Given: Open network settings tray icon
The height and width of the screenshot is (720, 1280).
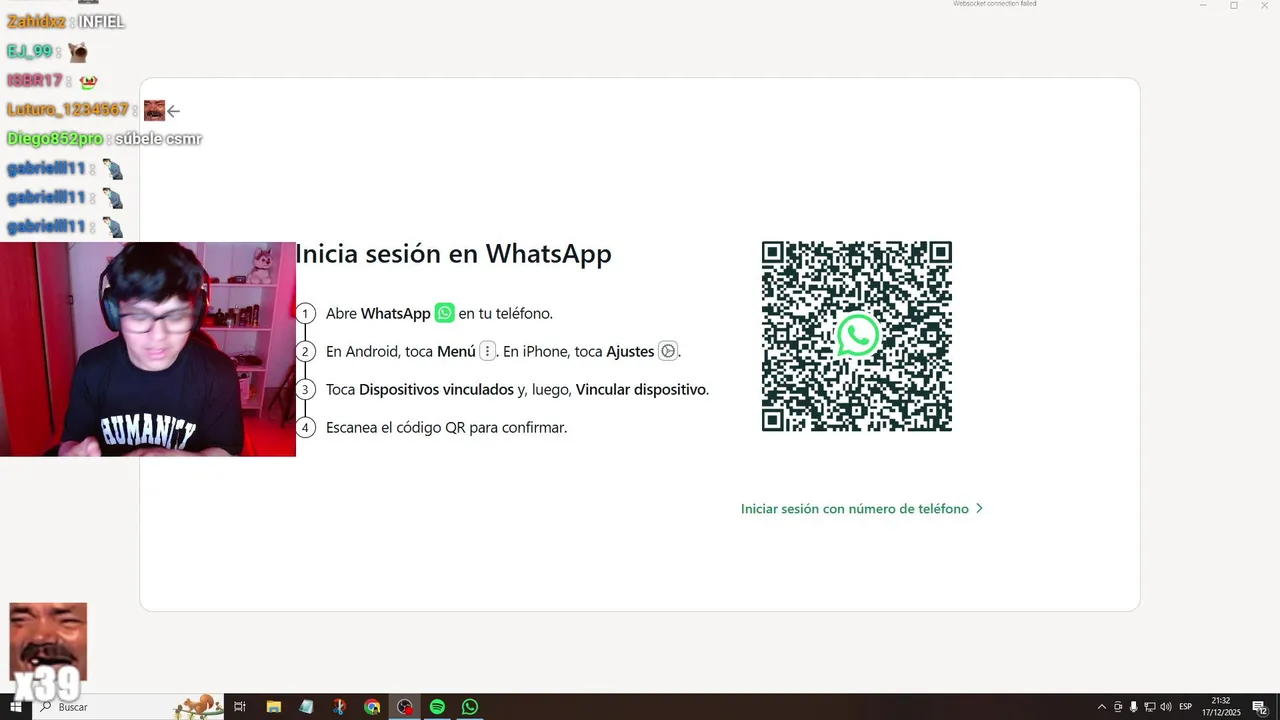Looking at the screenshot, I should (x=1150, y=707).
